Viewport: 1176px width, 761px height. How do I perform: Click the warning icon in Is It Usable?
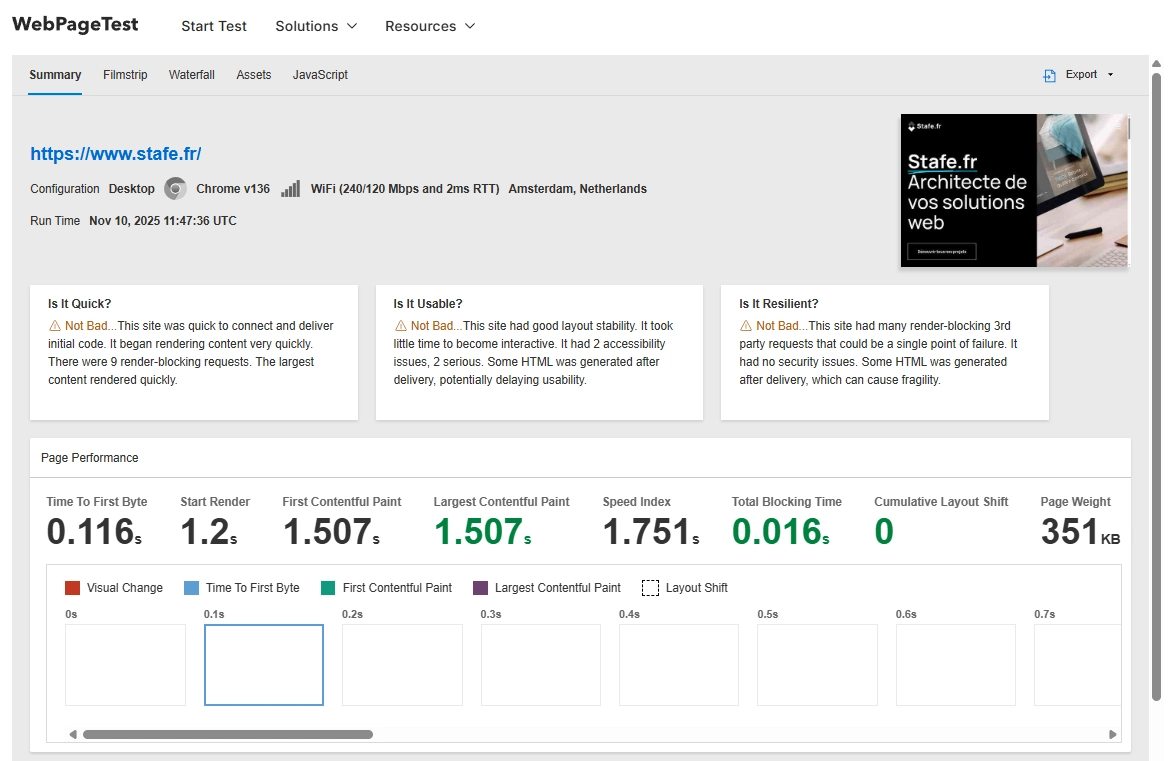pyautogui.click(x=400, y=324)
